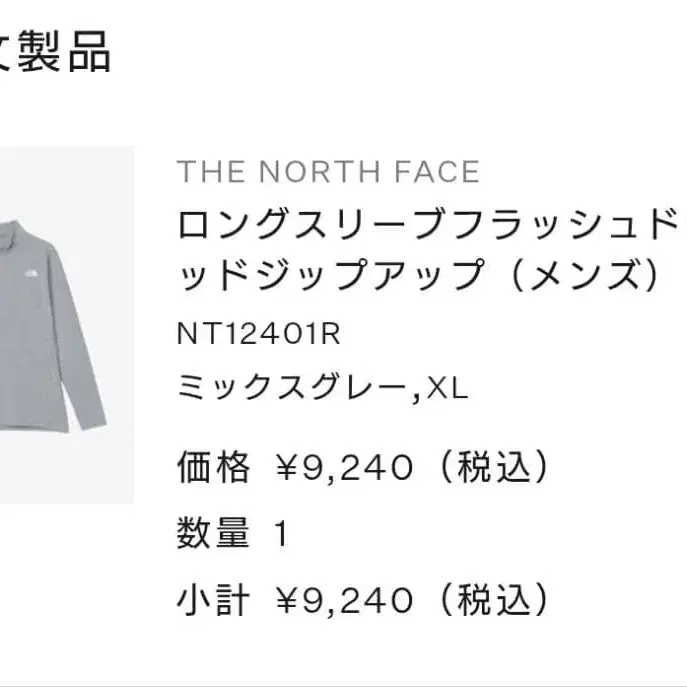This screenshot has width=687, height=687.
Task: Open the ロングスリーブフラッシュド product title link
Action: tap(427, 224)
